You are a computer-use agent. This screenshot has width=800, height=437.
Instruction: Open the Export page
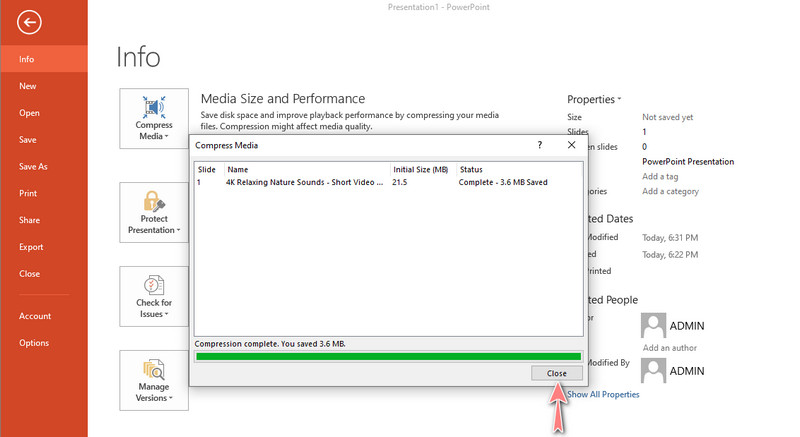pyautogui.click(x=31, y=246)
